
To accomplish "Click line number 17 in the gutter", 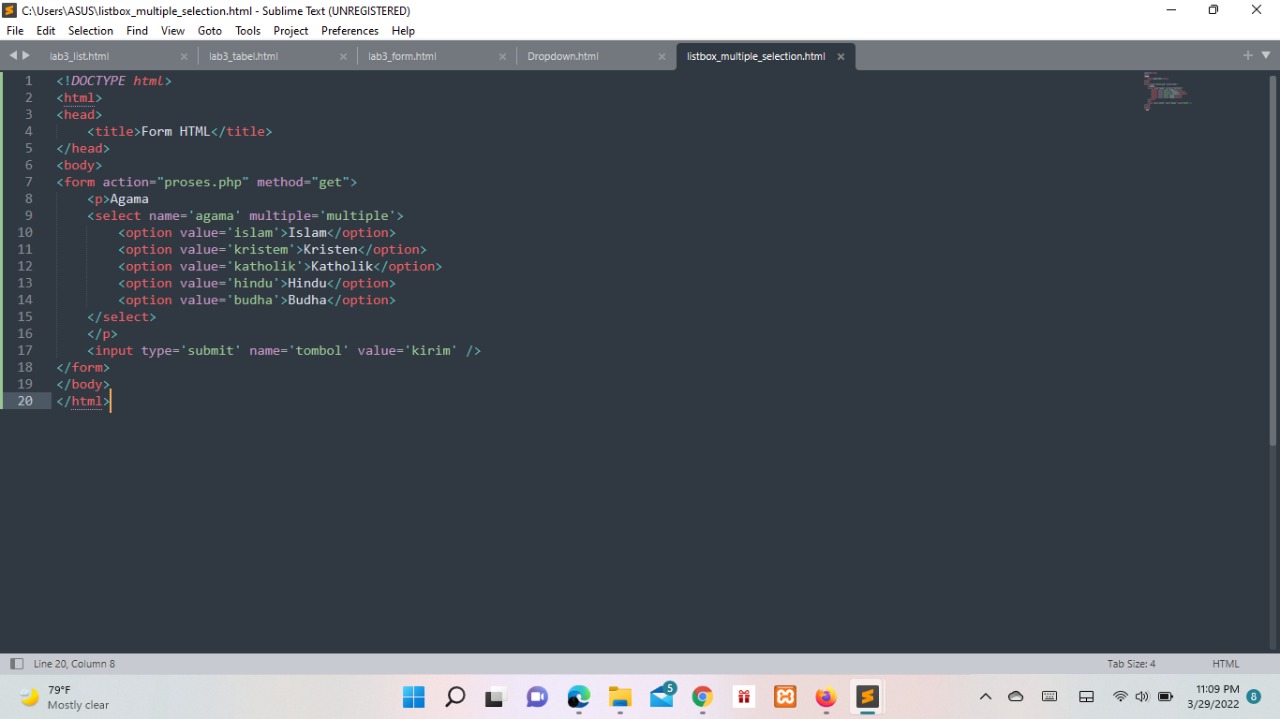I will coord(25,350).
